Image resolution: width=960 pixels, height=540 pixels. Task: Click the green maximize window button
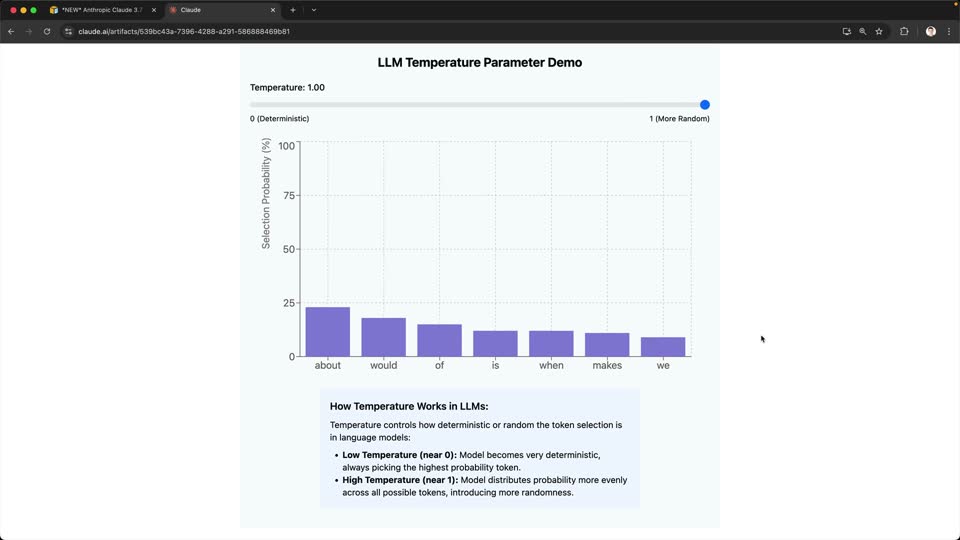[x=34, y=10]
